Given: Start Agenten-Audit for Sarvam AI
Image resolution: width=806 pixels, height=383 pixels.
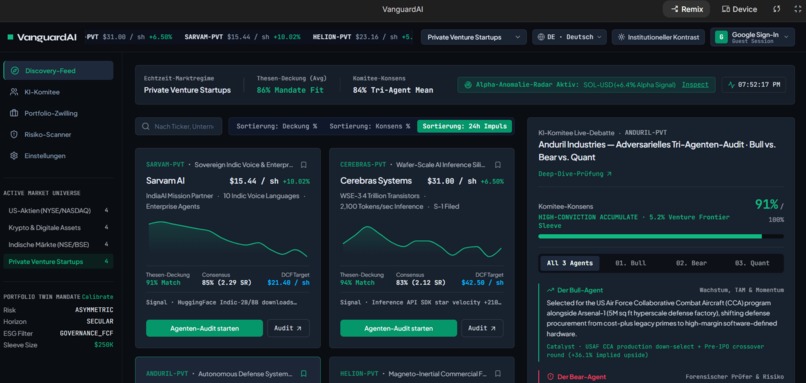Looking at the screenshot, I should point(204,328).
